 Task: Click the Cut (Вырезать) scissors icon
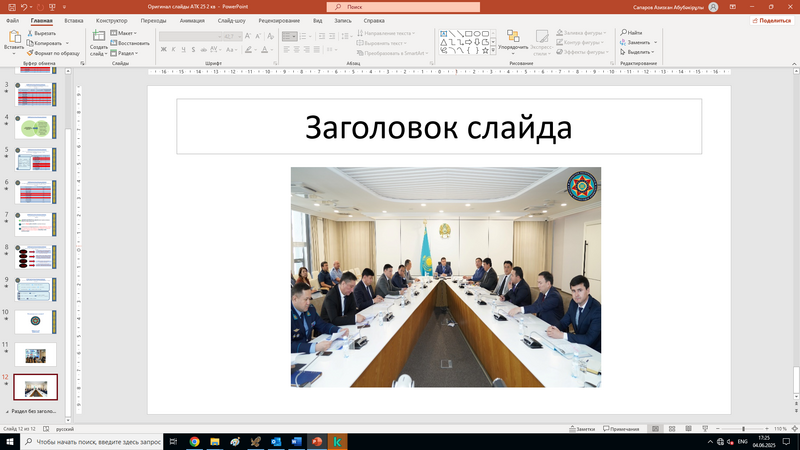[30, 33]
